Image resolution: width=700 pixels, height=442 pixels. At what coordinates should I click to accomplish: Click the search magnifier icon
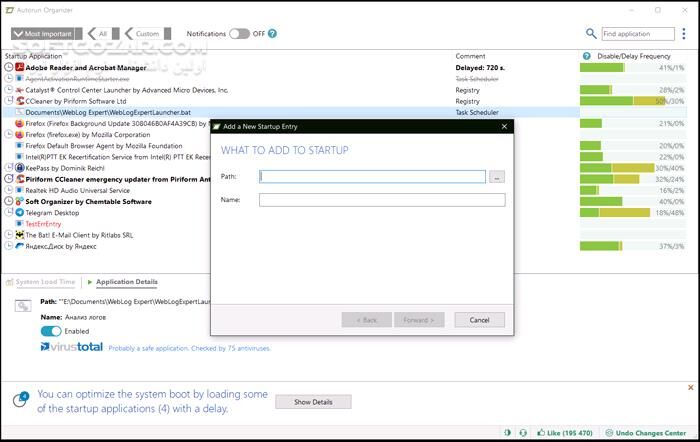point(591,34)
